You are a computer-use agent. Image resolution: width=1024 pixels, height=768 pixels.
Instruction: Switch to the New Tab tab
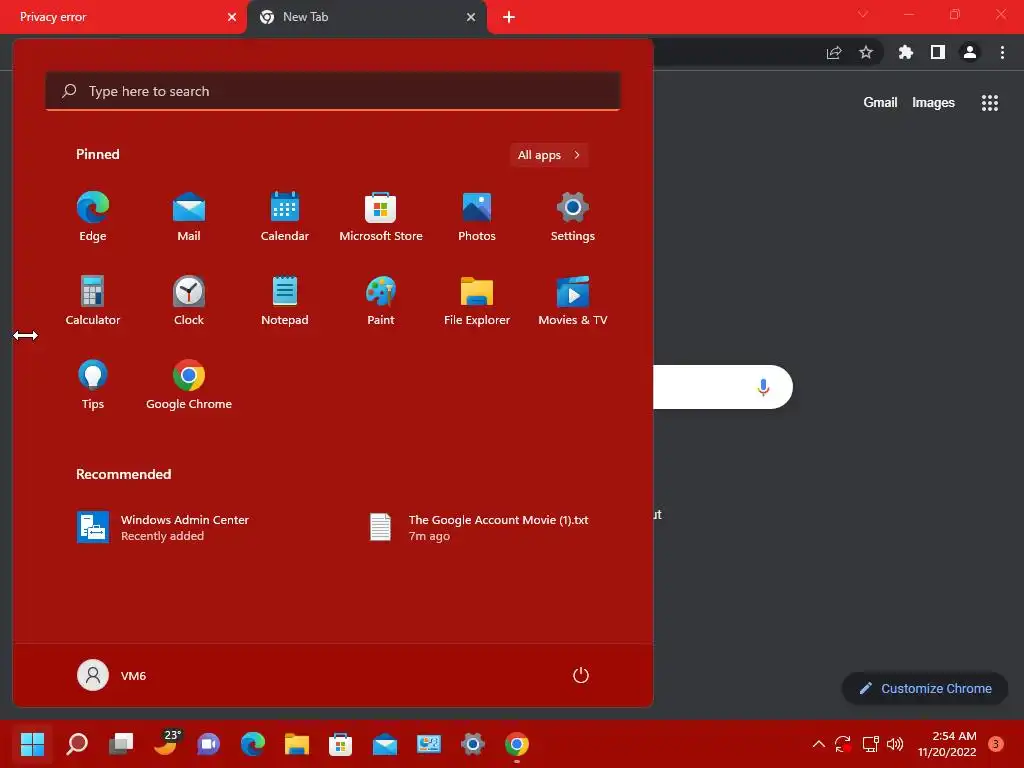click(x=366, y=17)
